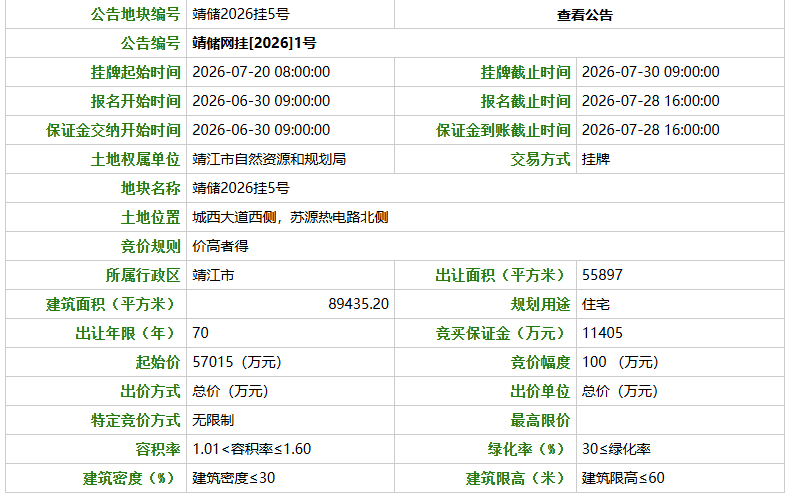Select parcel name value beside 地块名称

click(x=241, y=188)
